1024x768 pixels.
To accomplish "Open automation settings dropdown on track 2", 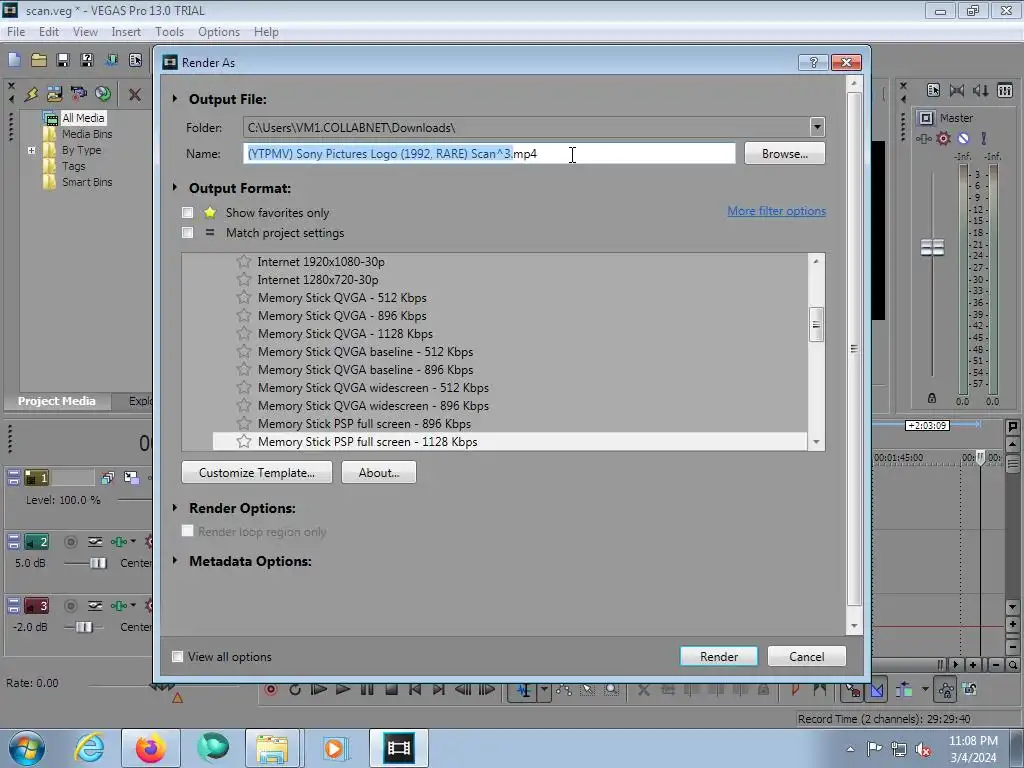I will tap(133, 541).
